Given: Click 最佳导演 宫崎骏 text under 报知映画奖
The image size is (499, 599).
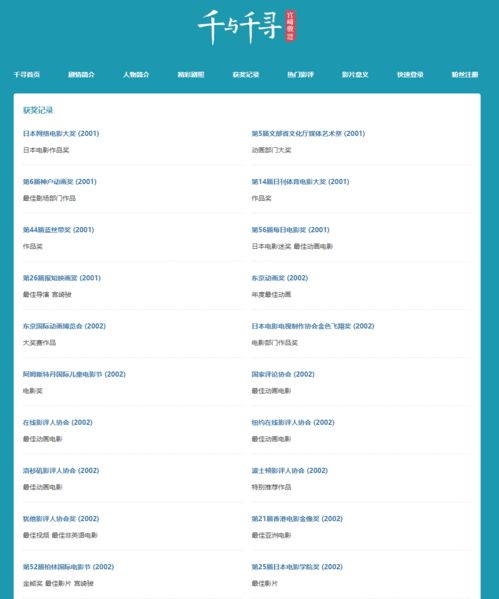Looking at the screenshot, I should (47, 295).
